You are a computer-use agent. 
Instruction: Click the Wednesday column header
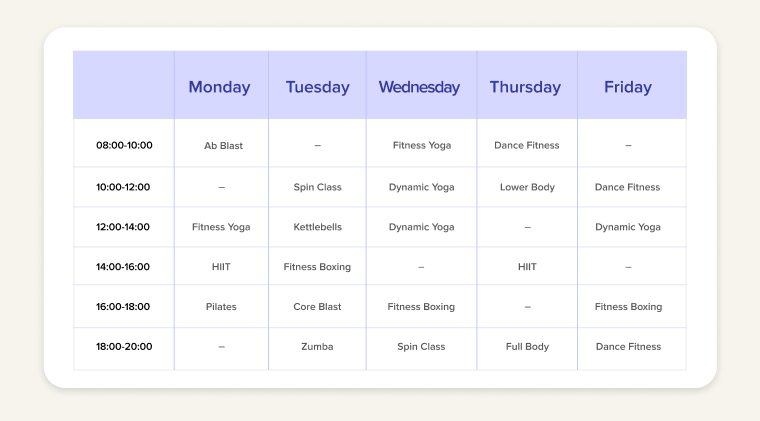tap(419, 87)
